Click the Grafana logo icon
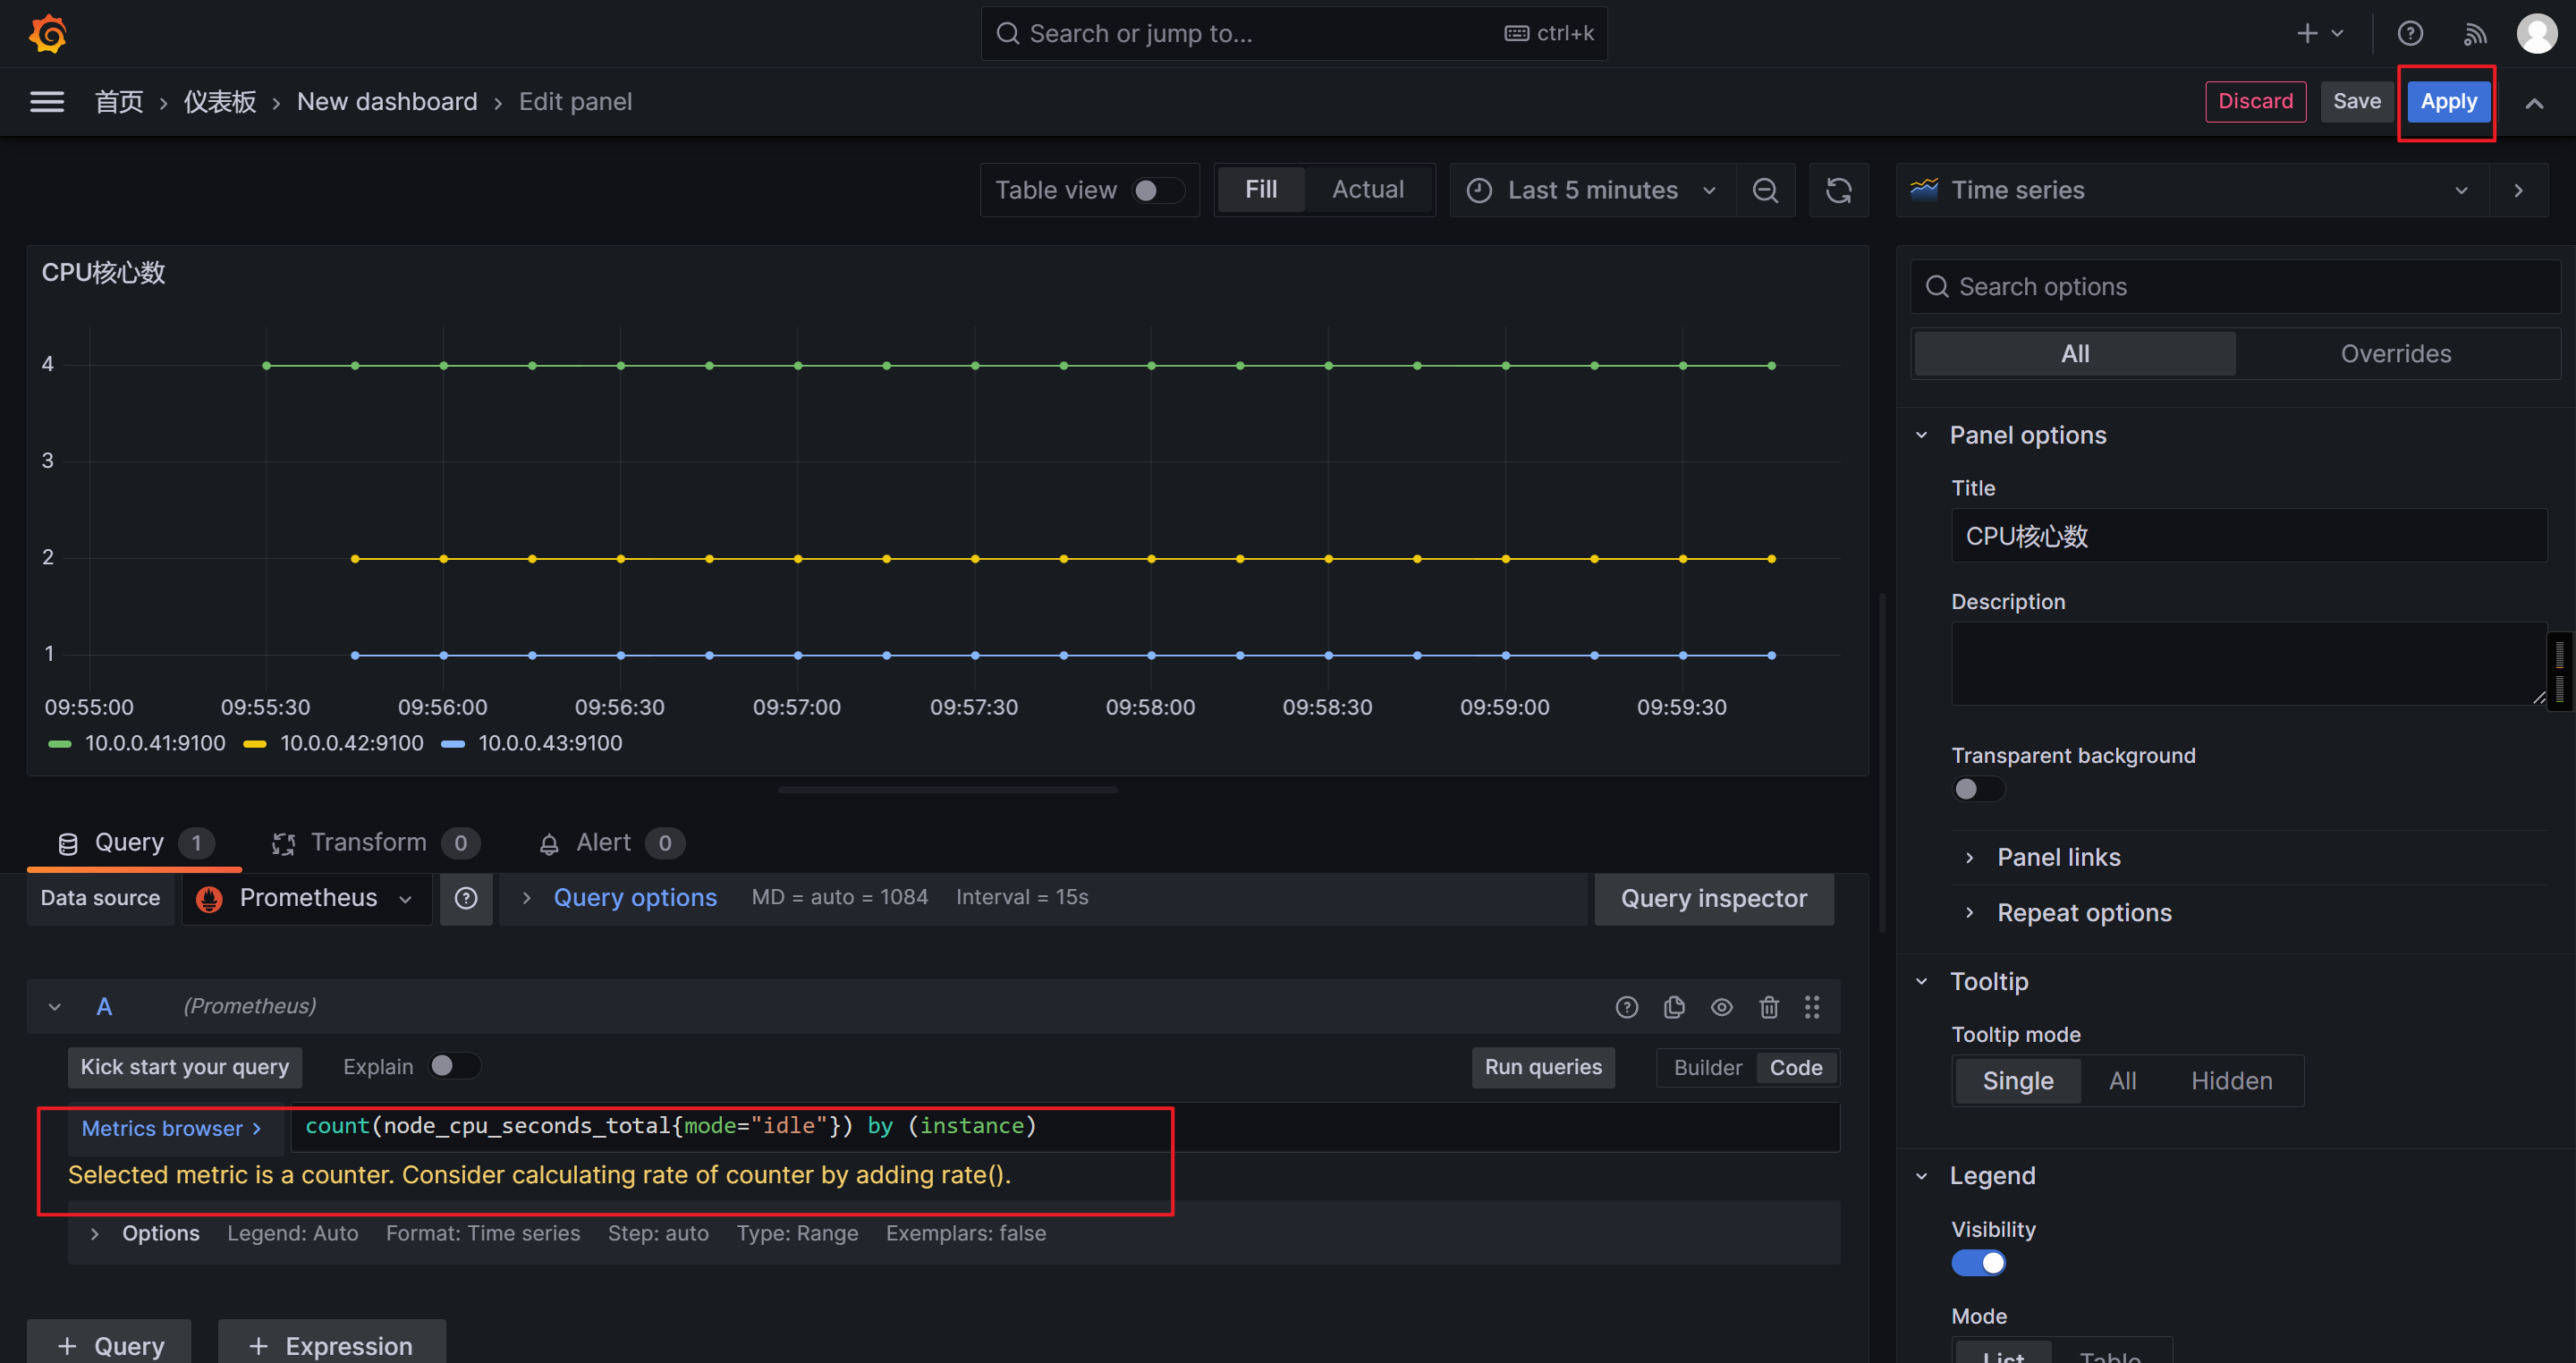 (47, 34)
